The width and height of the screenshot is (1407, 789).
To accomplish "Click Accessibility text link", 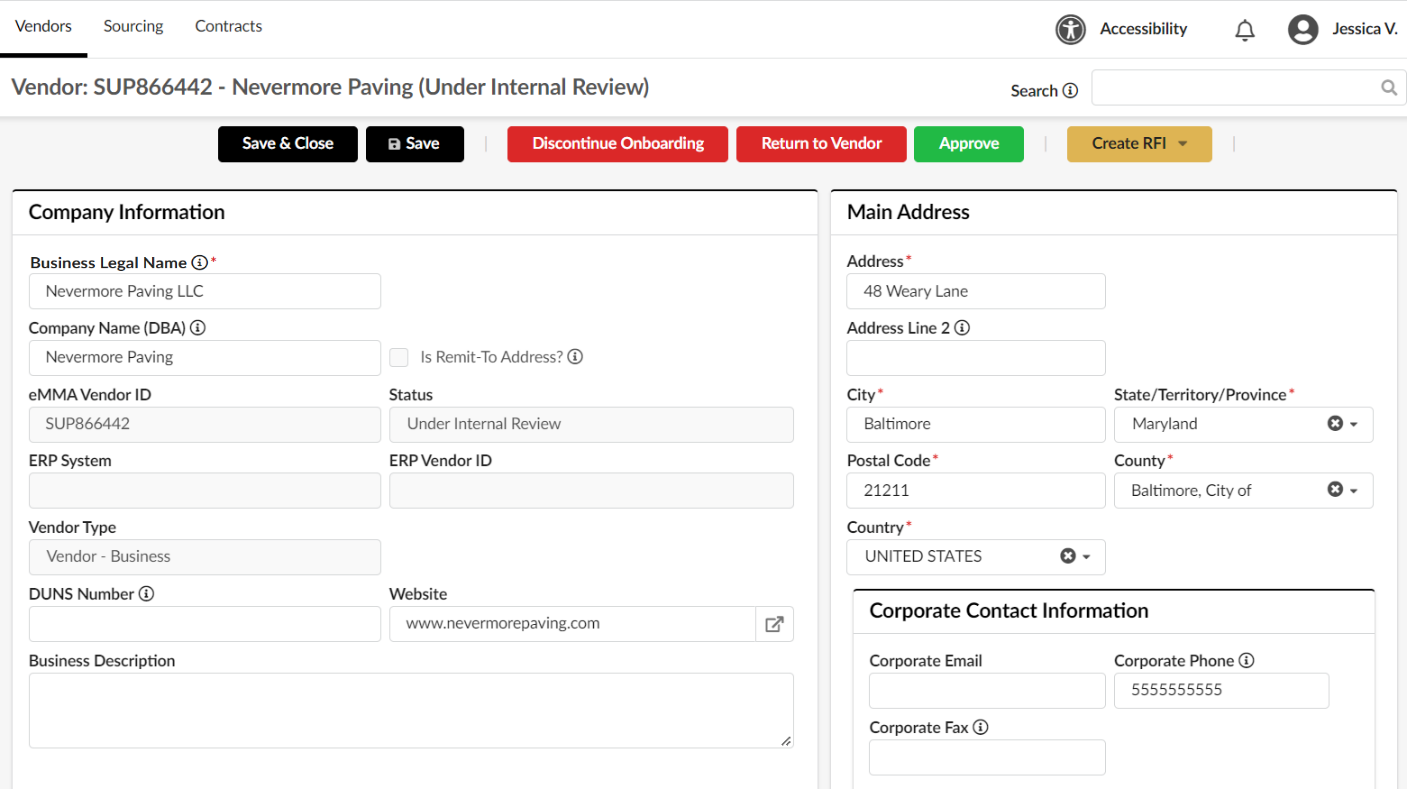I will click(1143, 29).
